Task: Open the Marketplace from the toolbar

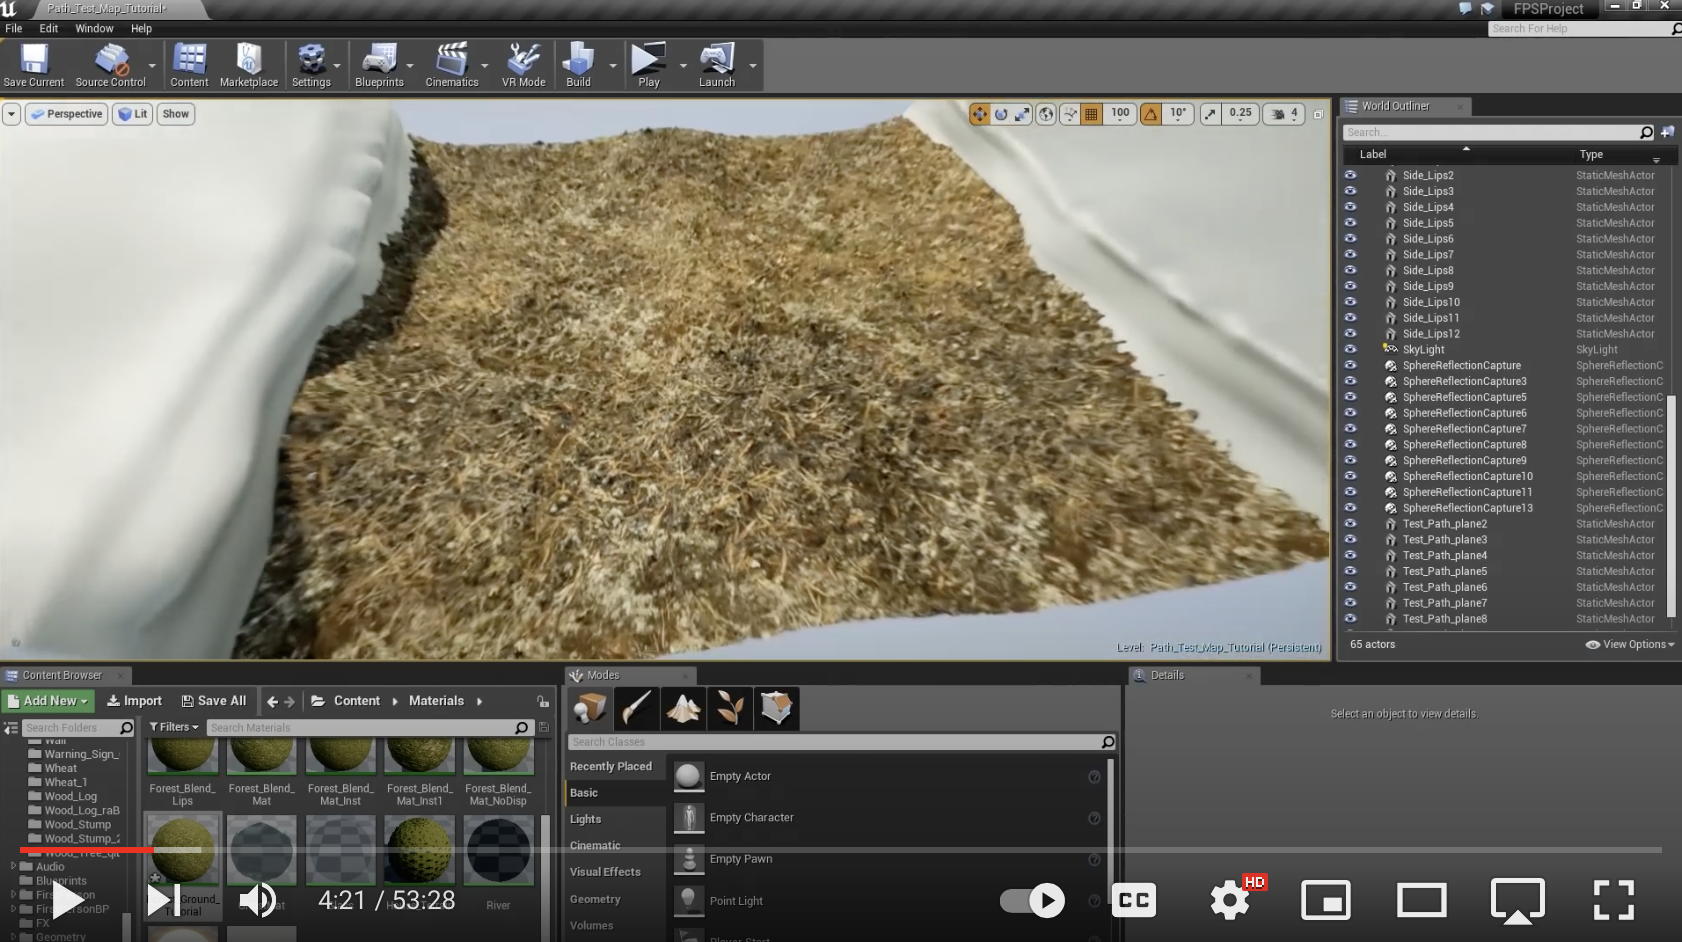Action: (248, 65)
